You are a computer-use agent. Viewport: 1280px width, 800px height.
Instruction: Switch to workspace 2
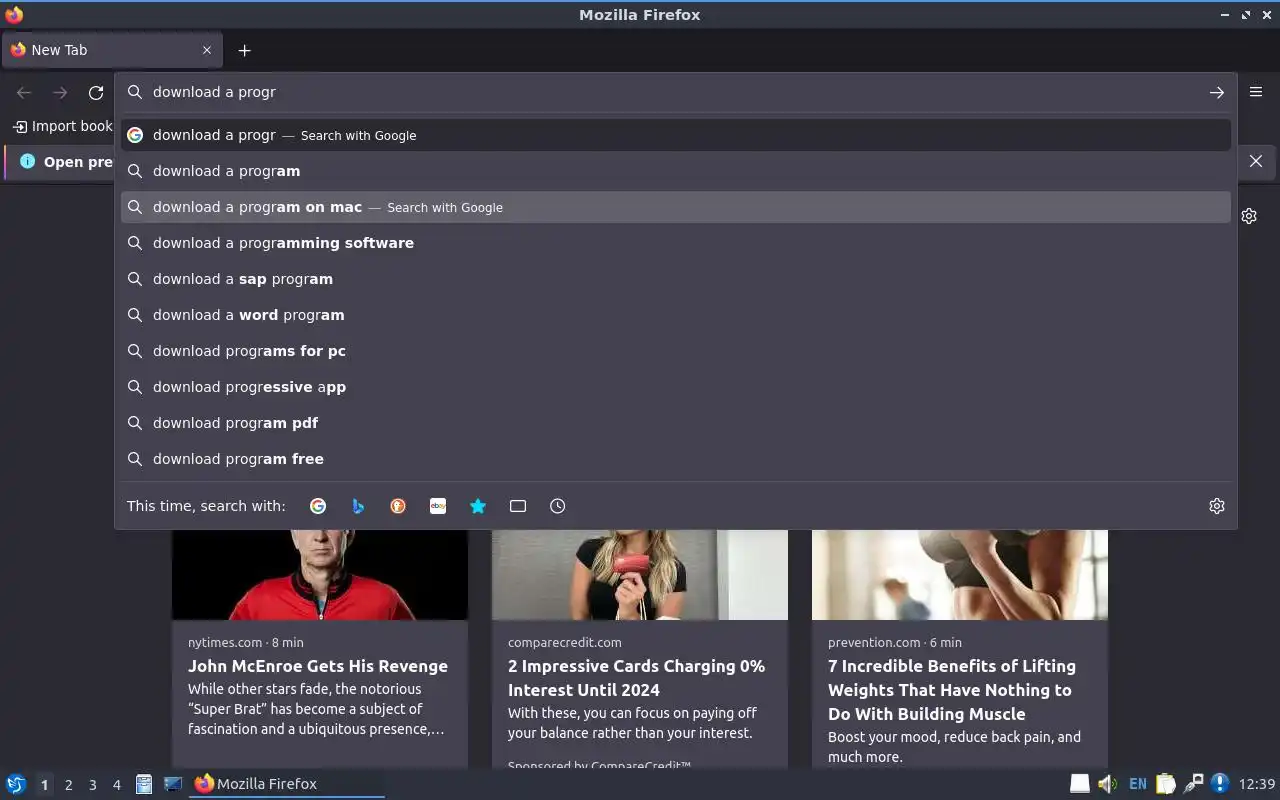(x=68, y=785)
